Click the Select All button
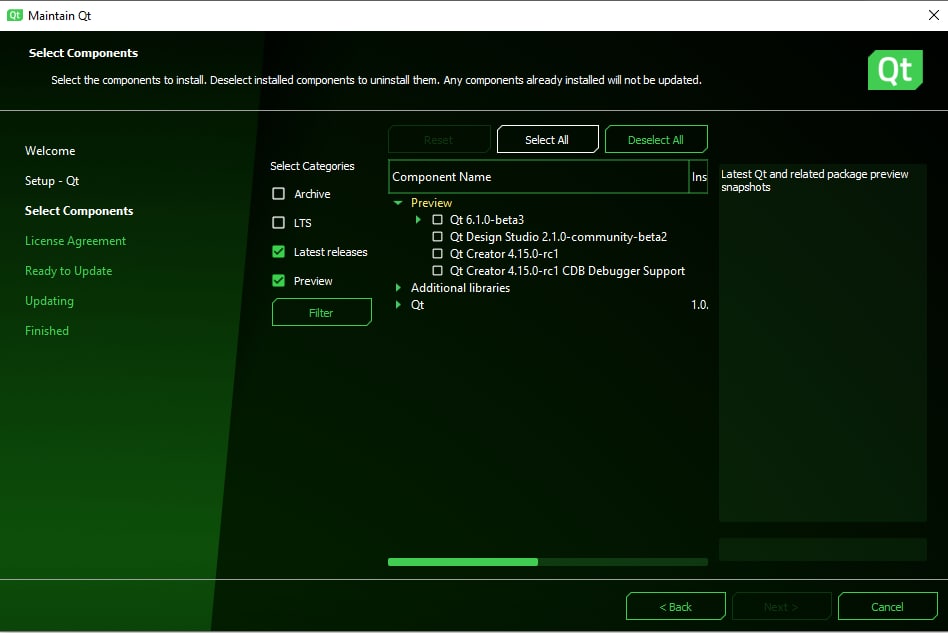The image size is (948, 633). [x=547, y=140]
